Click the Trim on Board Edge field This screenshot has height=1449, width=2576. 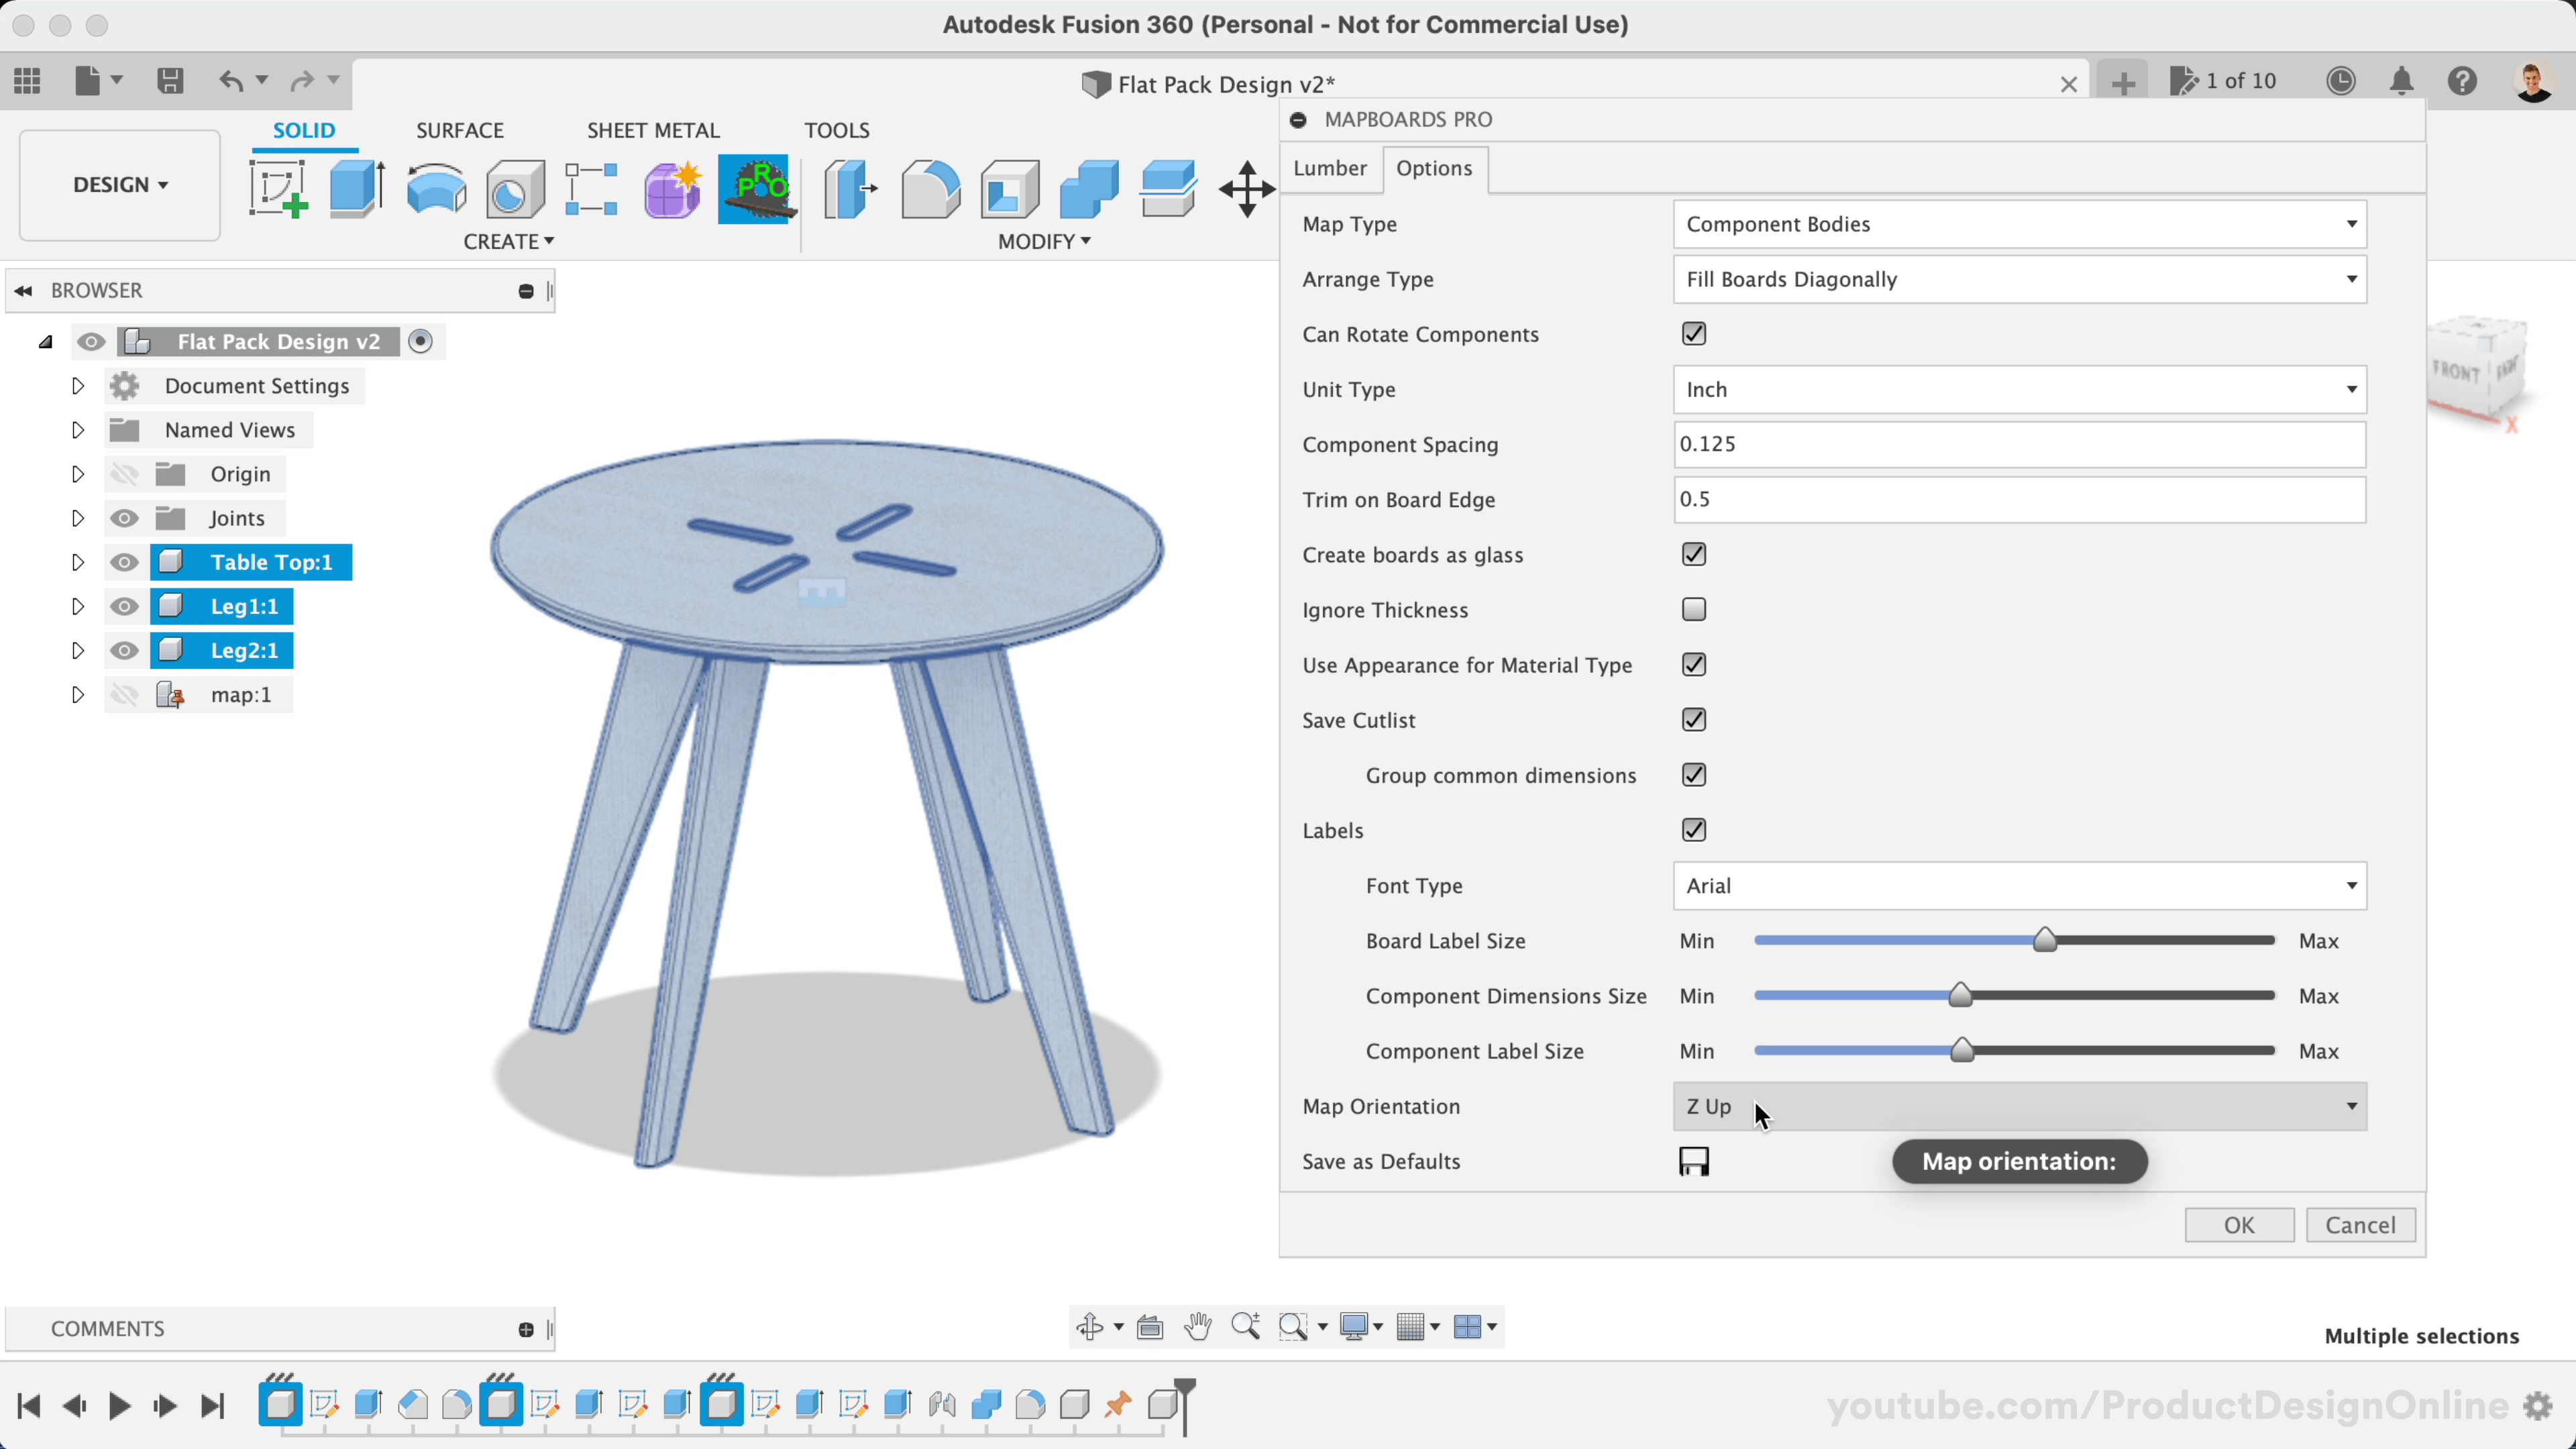point(2019,499)
